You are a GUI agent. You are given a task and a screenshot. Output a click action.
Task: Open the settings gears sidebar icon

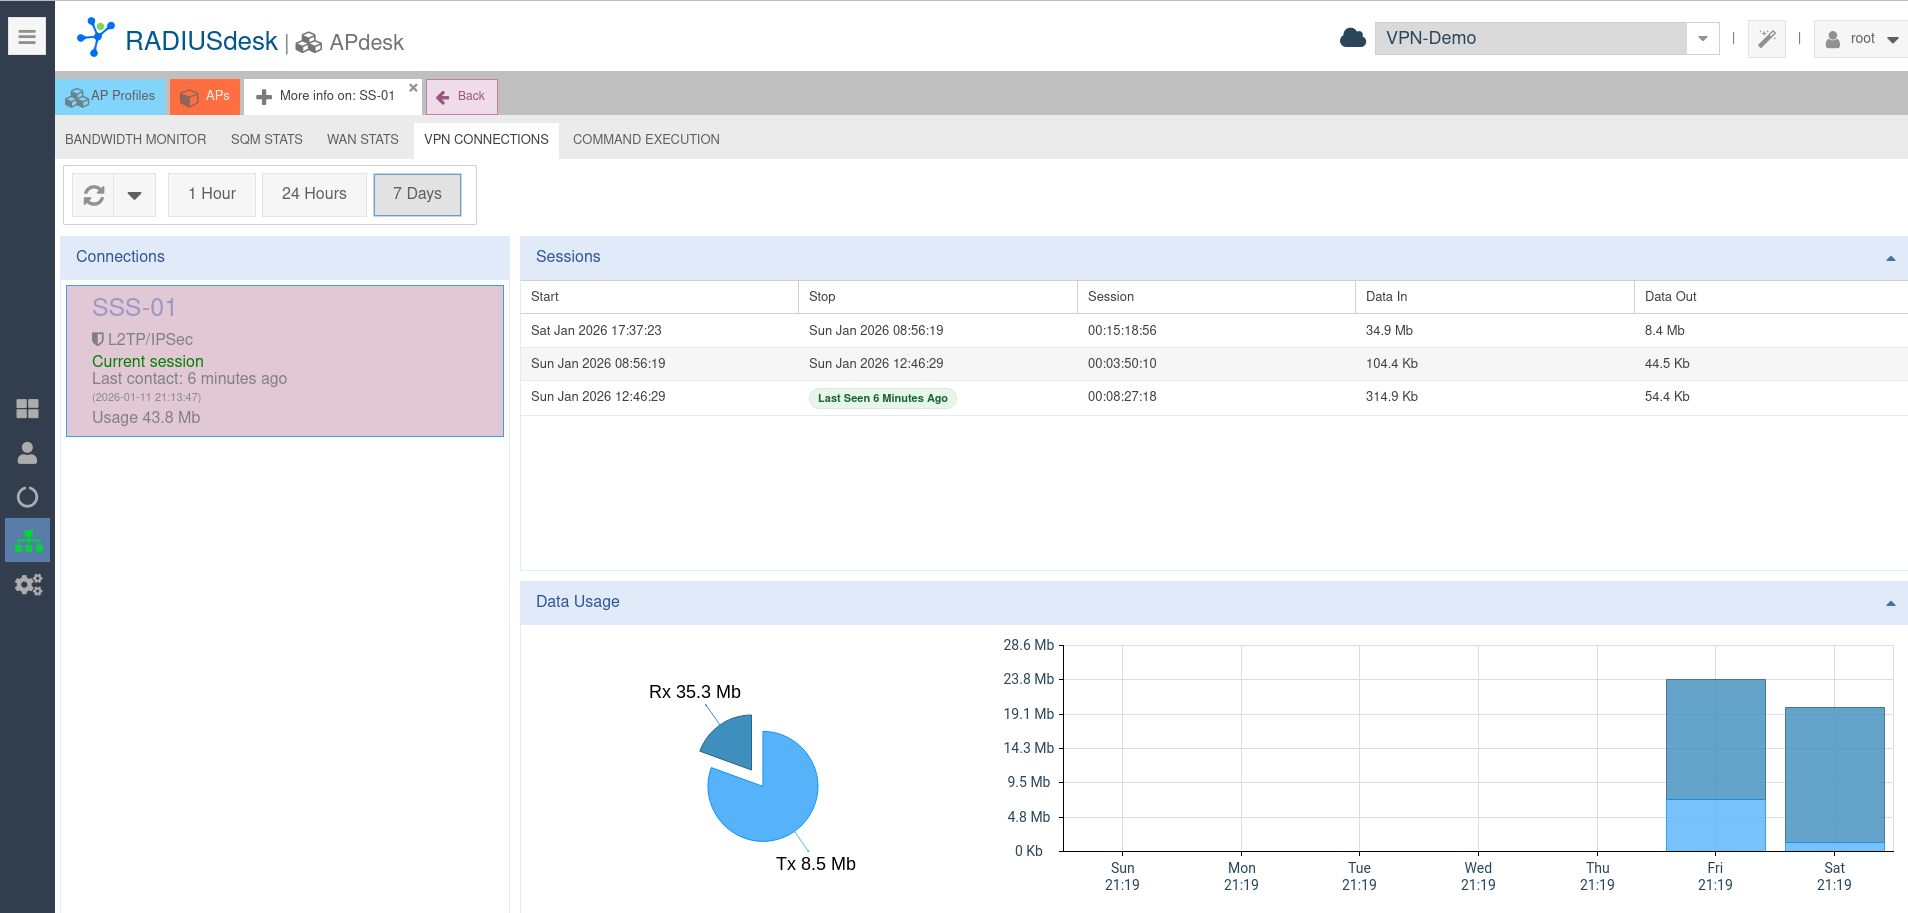pyautogui.click(x=28, y=585)
